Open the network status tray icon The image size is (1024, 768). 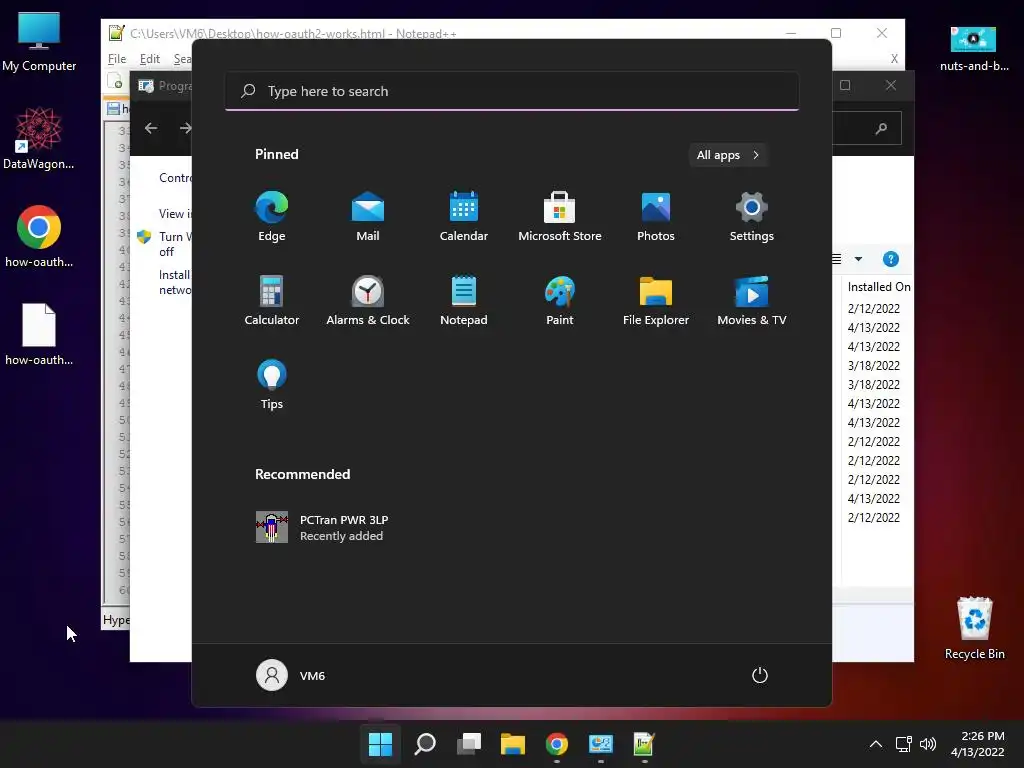(x=904, y=744)
